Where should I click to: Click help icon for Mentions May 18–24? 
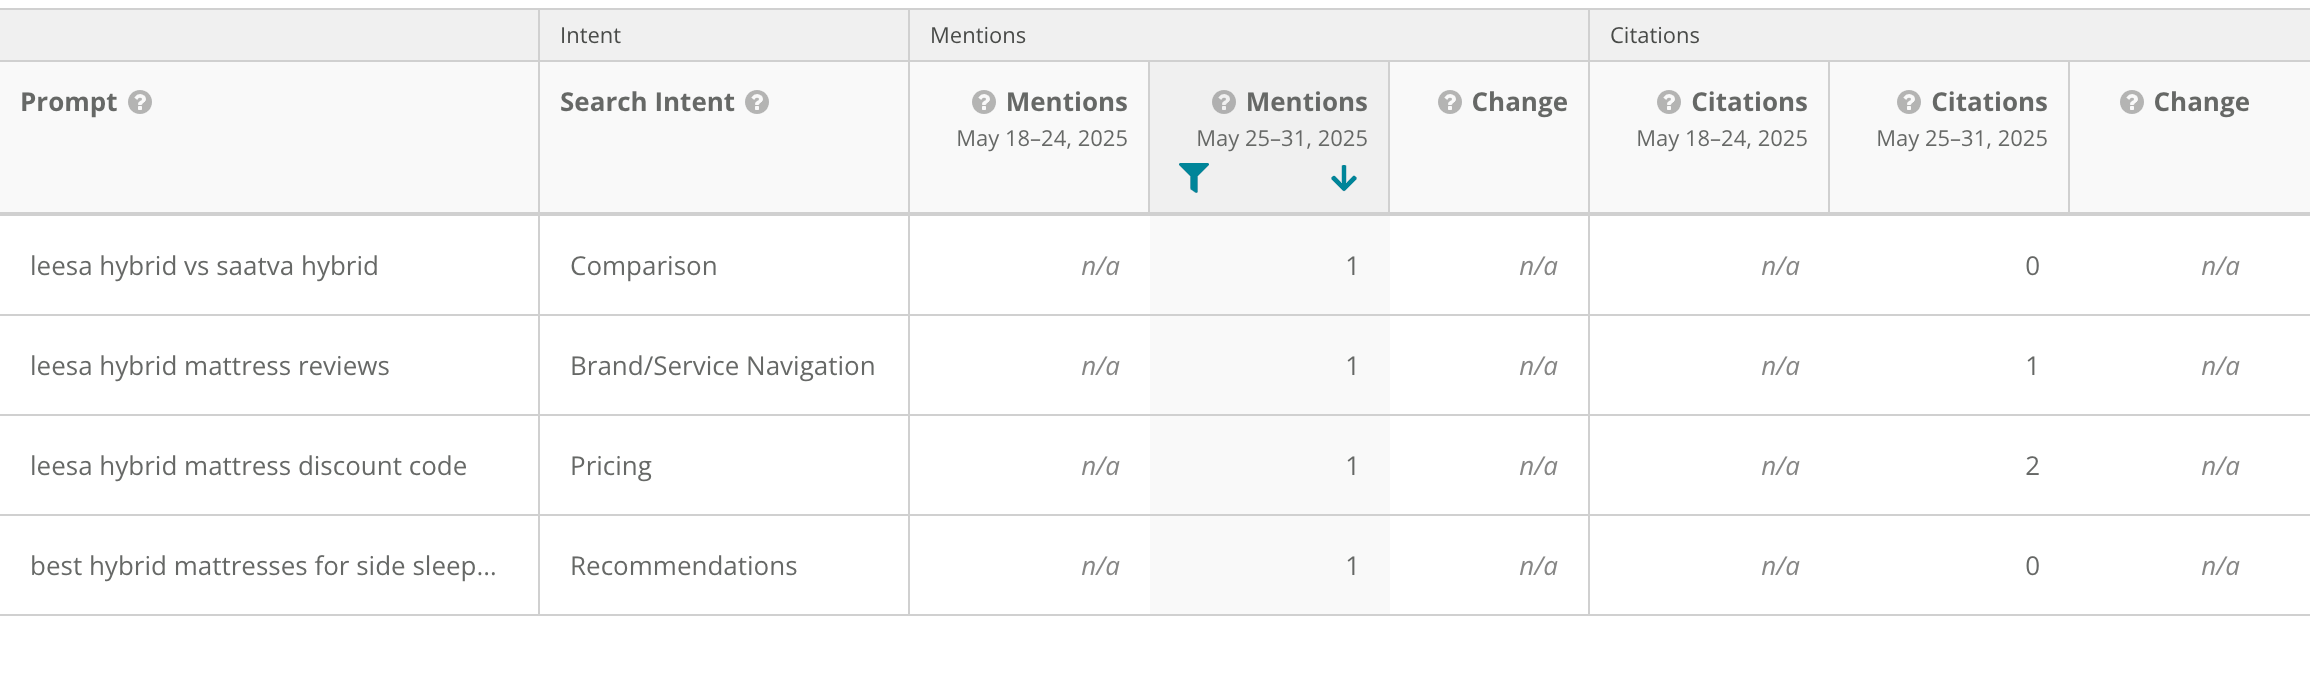[x=984, y=102]
